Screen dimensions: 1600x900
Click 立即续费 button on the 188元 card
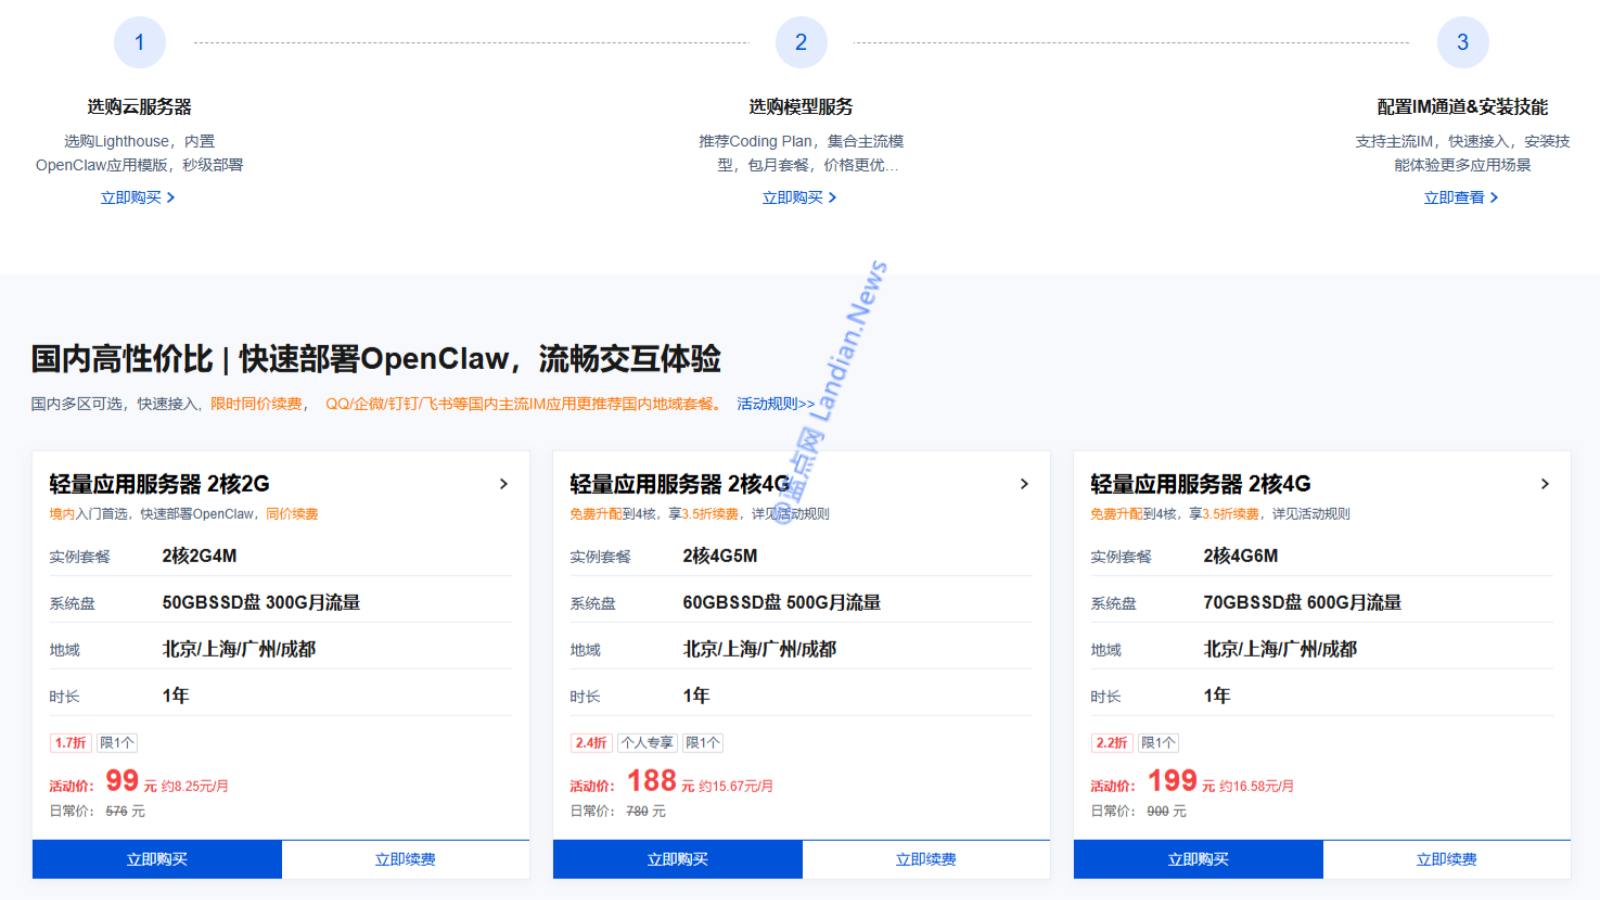(x=926, y=858)
